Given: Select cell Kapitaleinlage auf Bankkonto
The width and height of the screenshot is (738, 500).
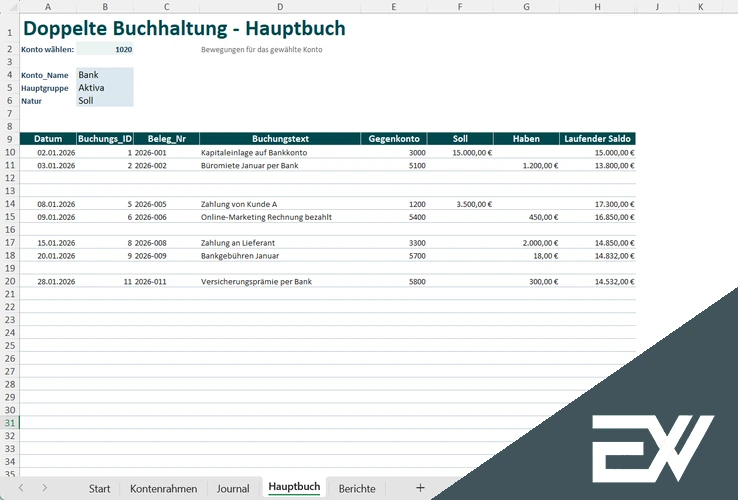Looking at the screenshot, I should coord(280,153).
